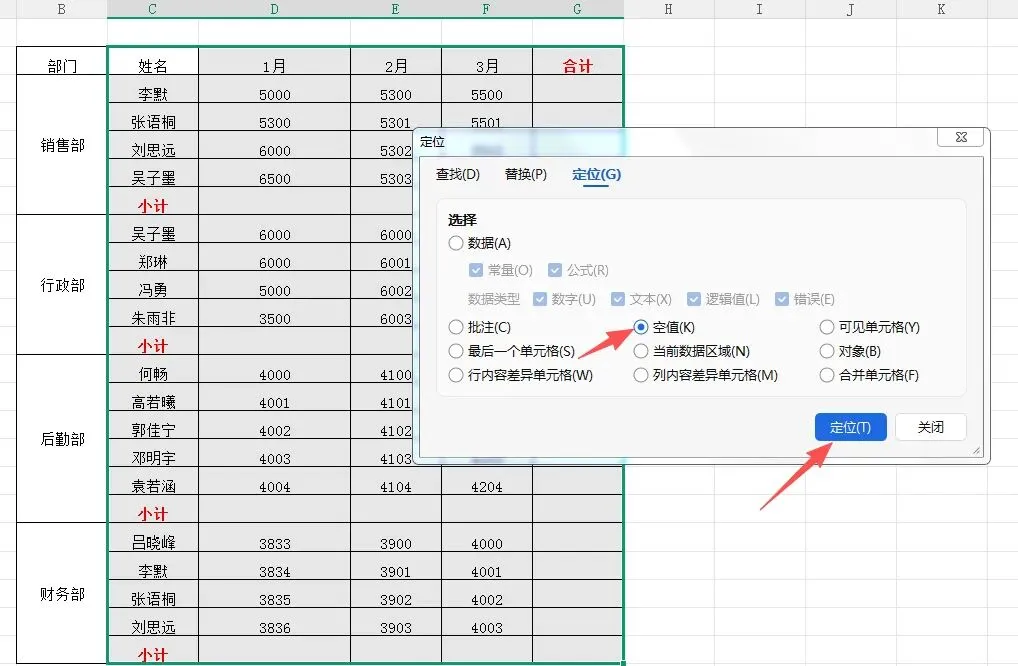Click the cell containing 6500
This screenshot has width=1018, height=666.
[275, 173]
